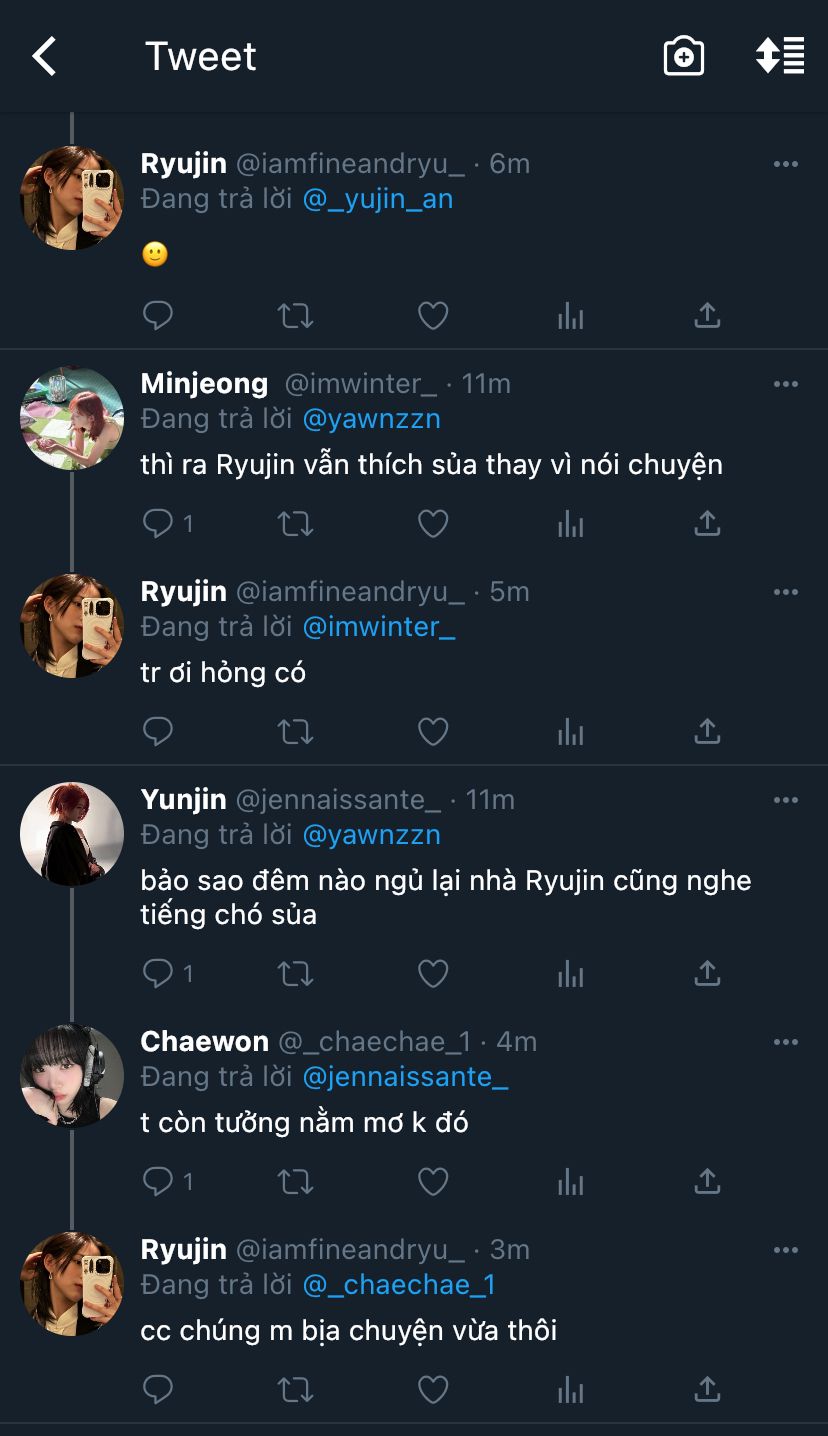The width and height of the screenshot is (828, 1436).
Task: Open three-dot menu on Yunjin's tweet
Action: [x=786, y=800]
